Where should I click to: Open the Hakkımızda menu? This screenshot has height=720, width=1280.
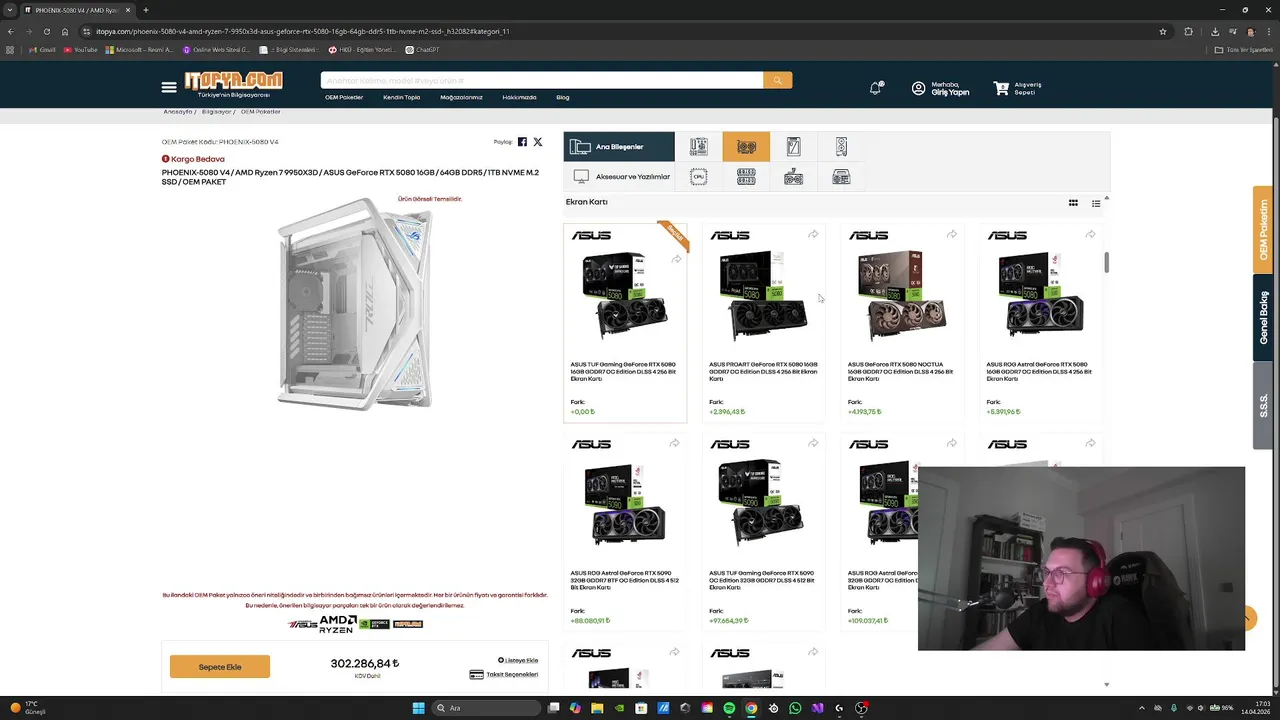[x=519, y=97]
